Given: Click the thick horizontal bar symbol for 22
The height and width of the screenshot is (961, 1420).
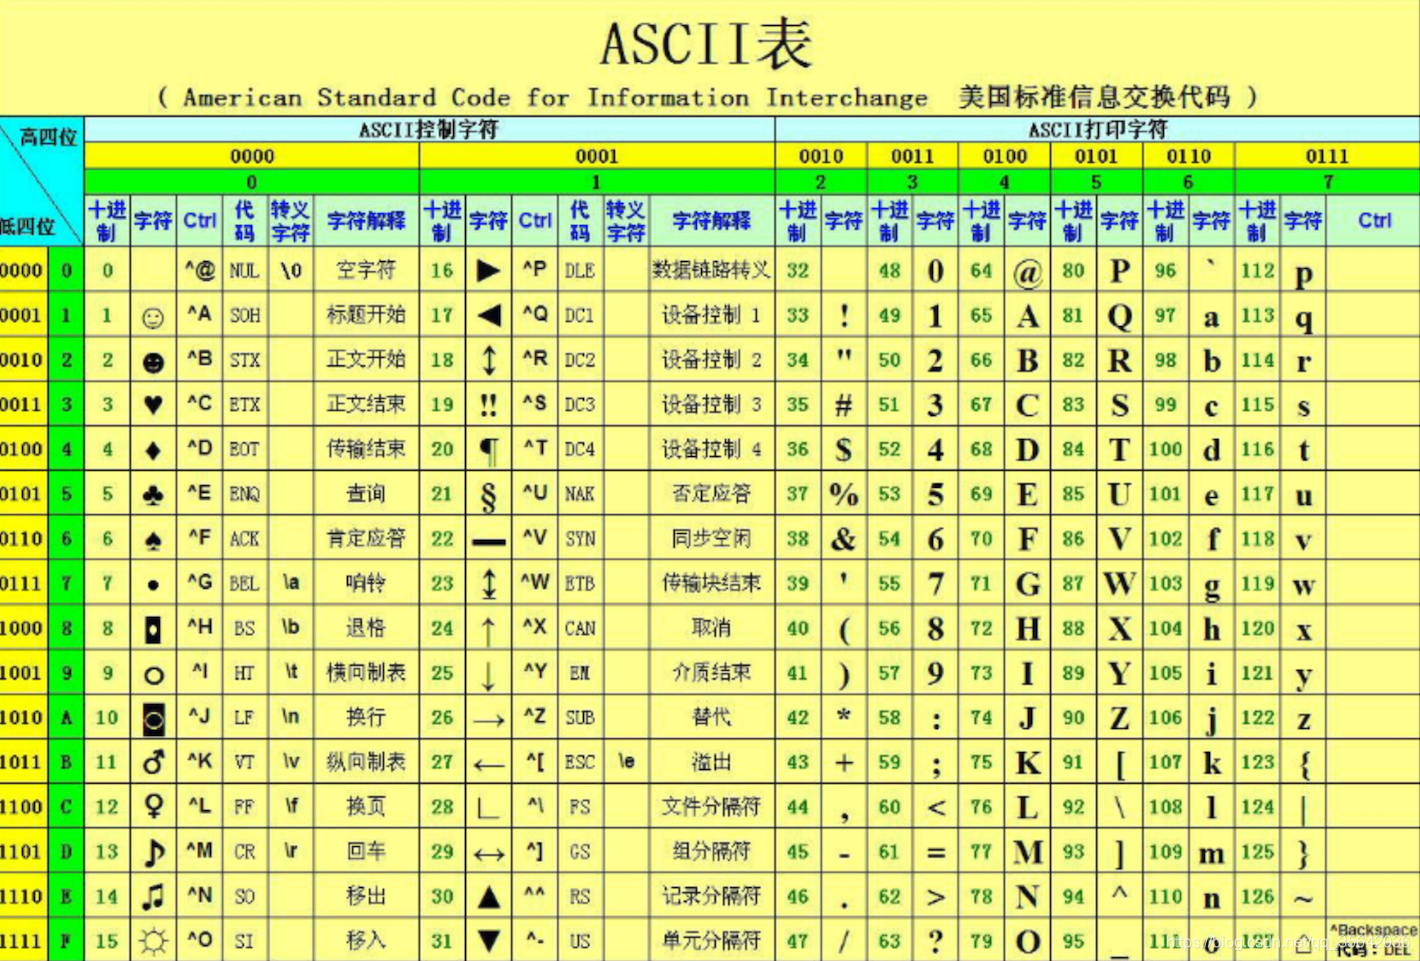Looking at the screenshot, I should (x=489, y=543).
